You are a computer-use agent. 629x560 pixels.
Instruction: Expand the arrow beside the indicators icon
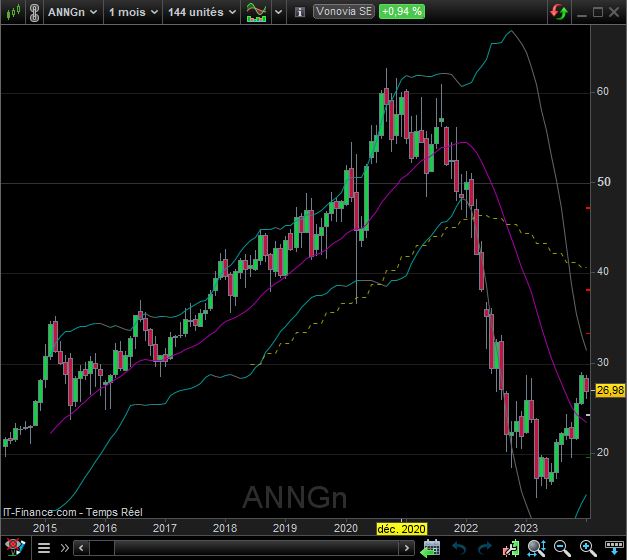[278, 12]
